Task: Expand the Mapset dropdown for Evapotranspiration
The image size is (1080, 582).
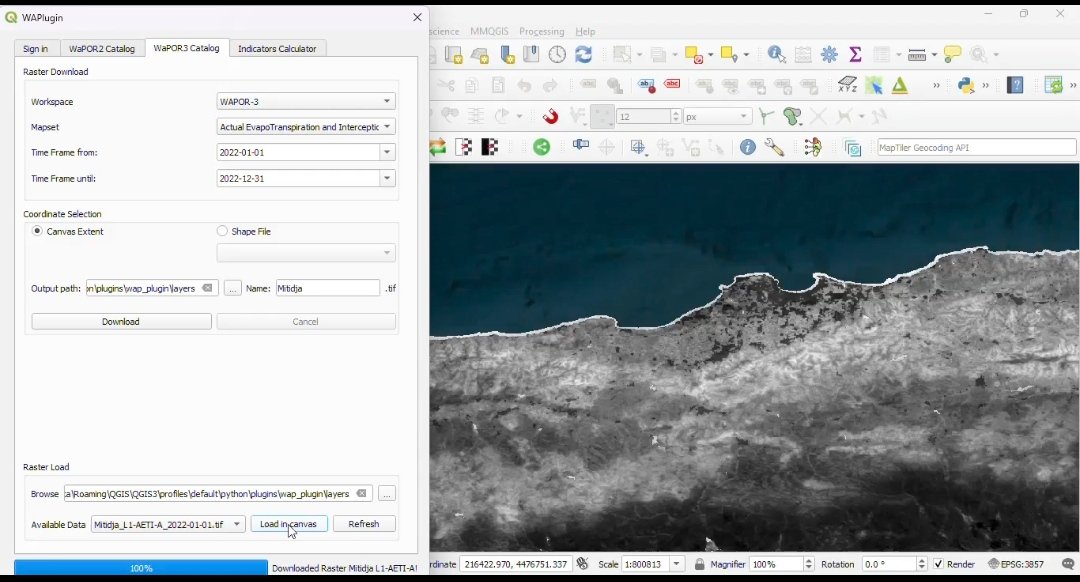Action: [306, 126]
